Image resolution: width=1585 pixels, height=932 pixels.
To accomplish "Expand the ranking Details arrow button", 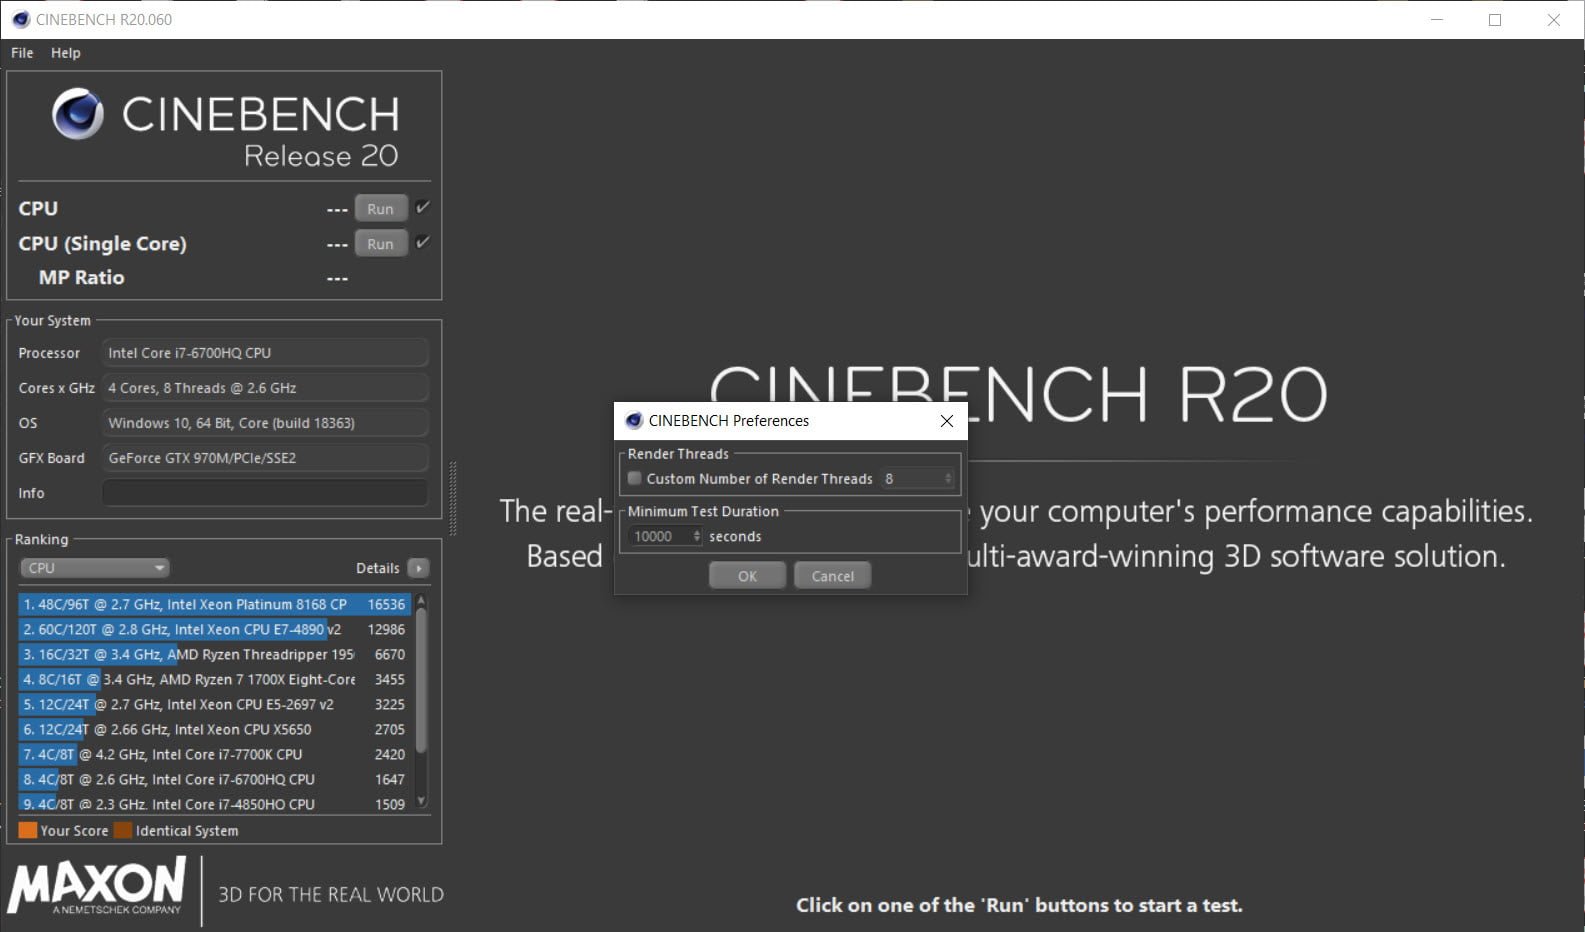I will 419,568.
